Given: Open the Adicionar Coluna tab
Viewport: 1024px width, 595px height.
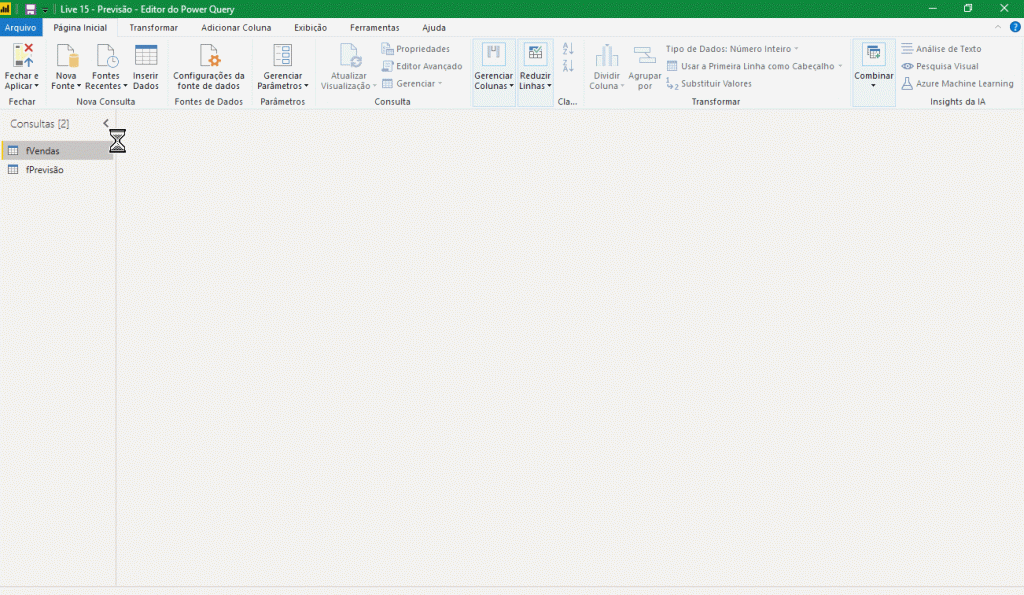Looking at the screenshot, I should click(236, 28).
